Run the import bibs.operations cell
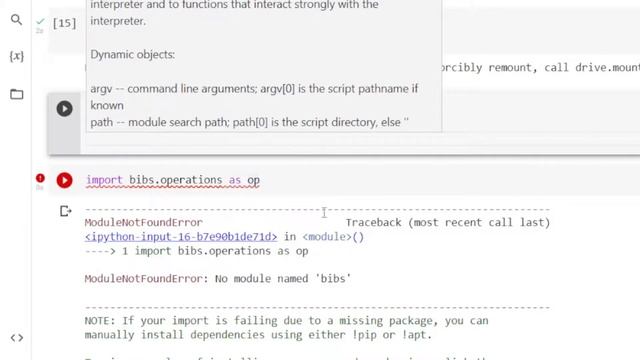640x360 pixels. (x=64, y=180)
